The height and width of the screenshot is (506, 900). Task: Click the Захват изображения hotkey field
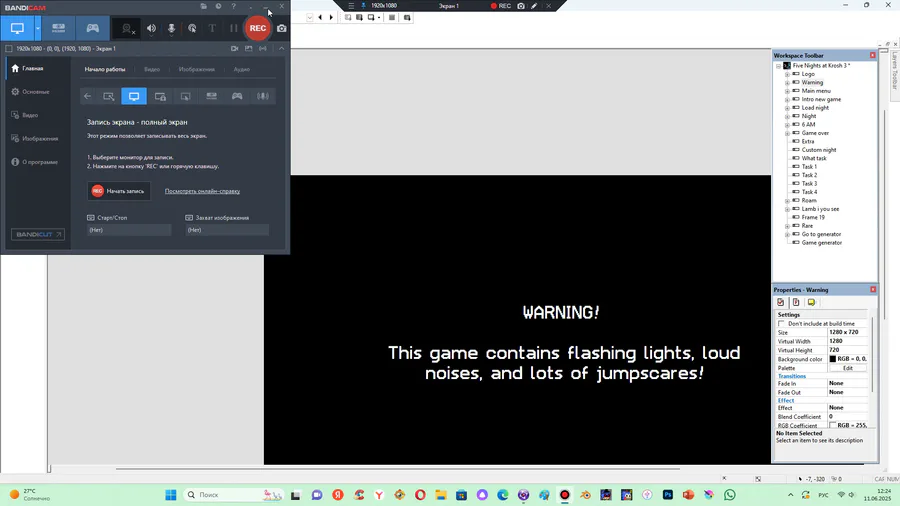click(x=227, y=230)
